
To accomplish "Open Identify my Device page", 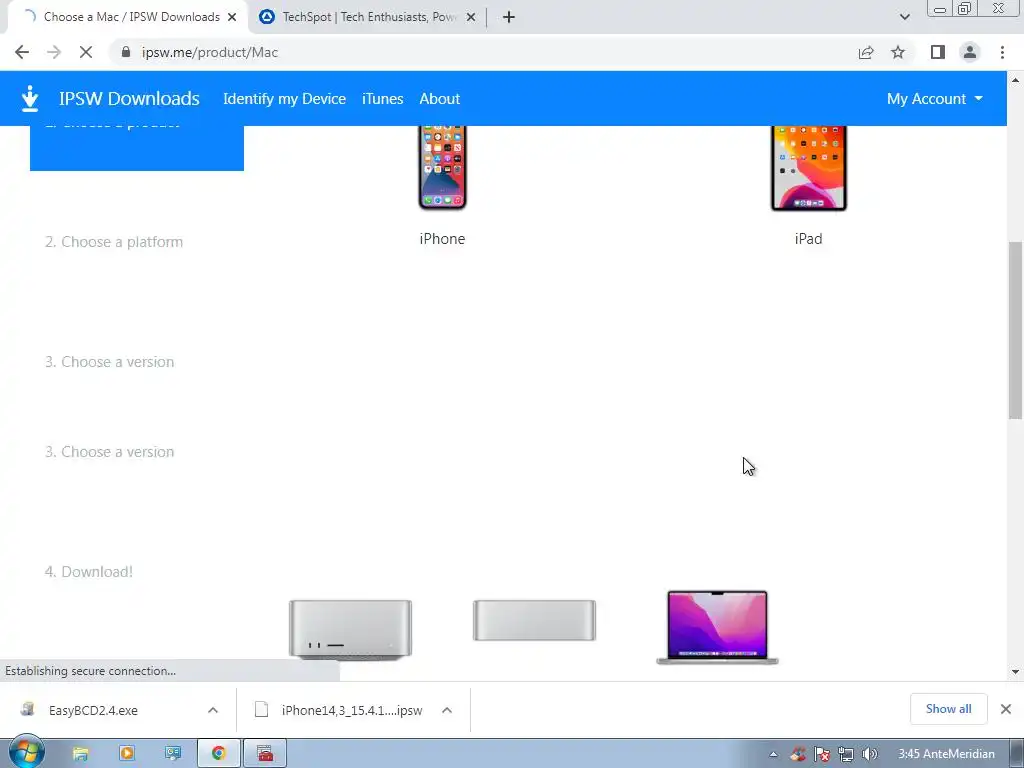I will (x=284, y=99).
